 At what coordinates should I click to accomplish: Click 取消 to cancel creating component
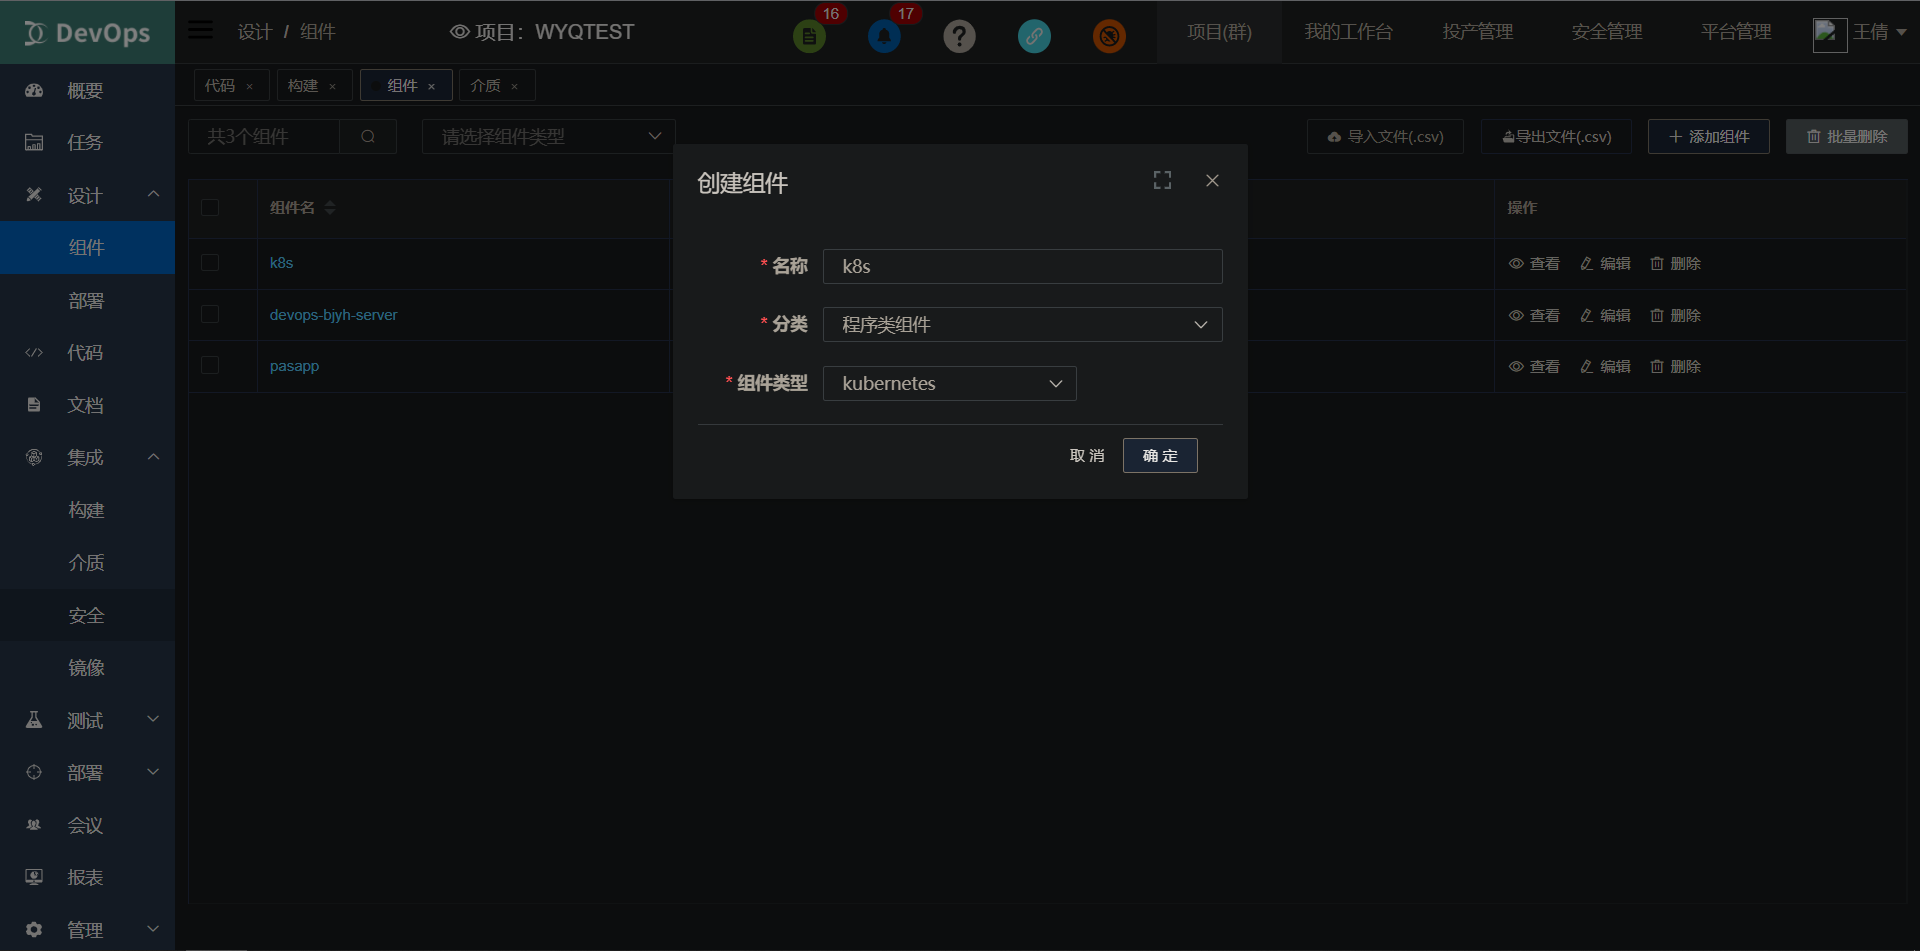point(1087,456)
